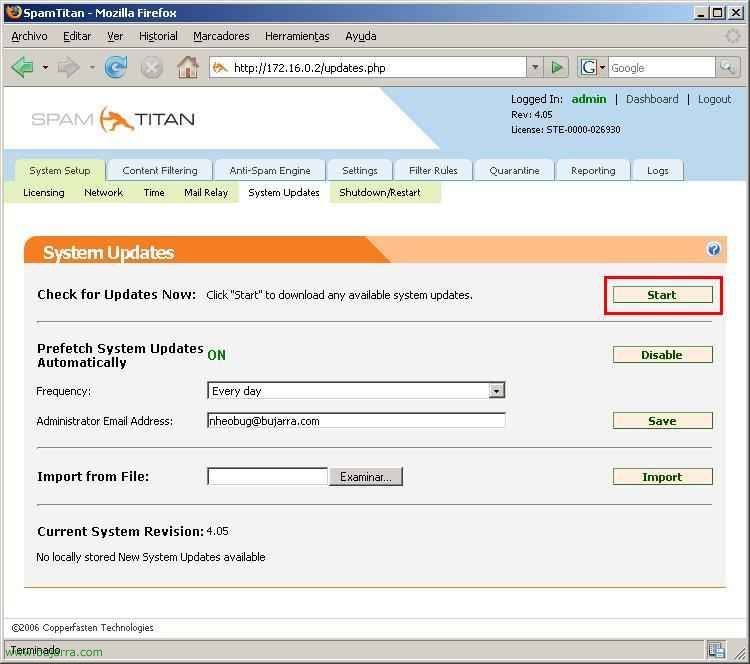
Task: Click the Import from File path field
Action: (268, 476)
